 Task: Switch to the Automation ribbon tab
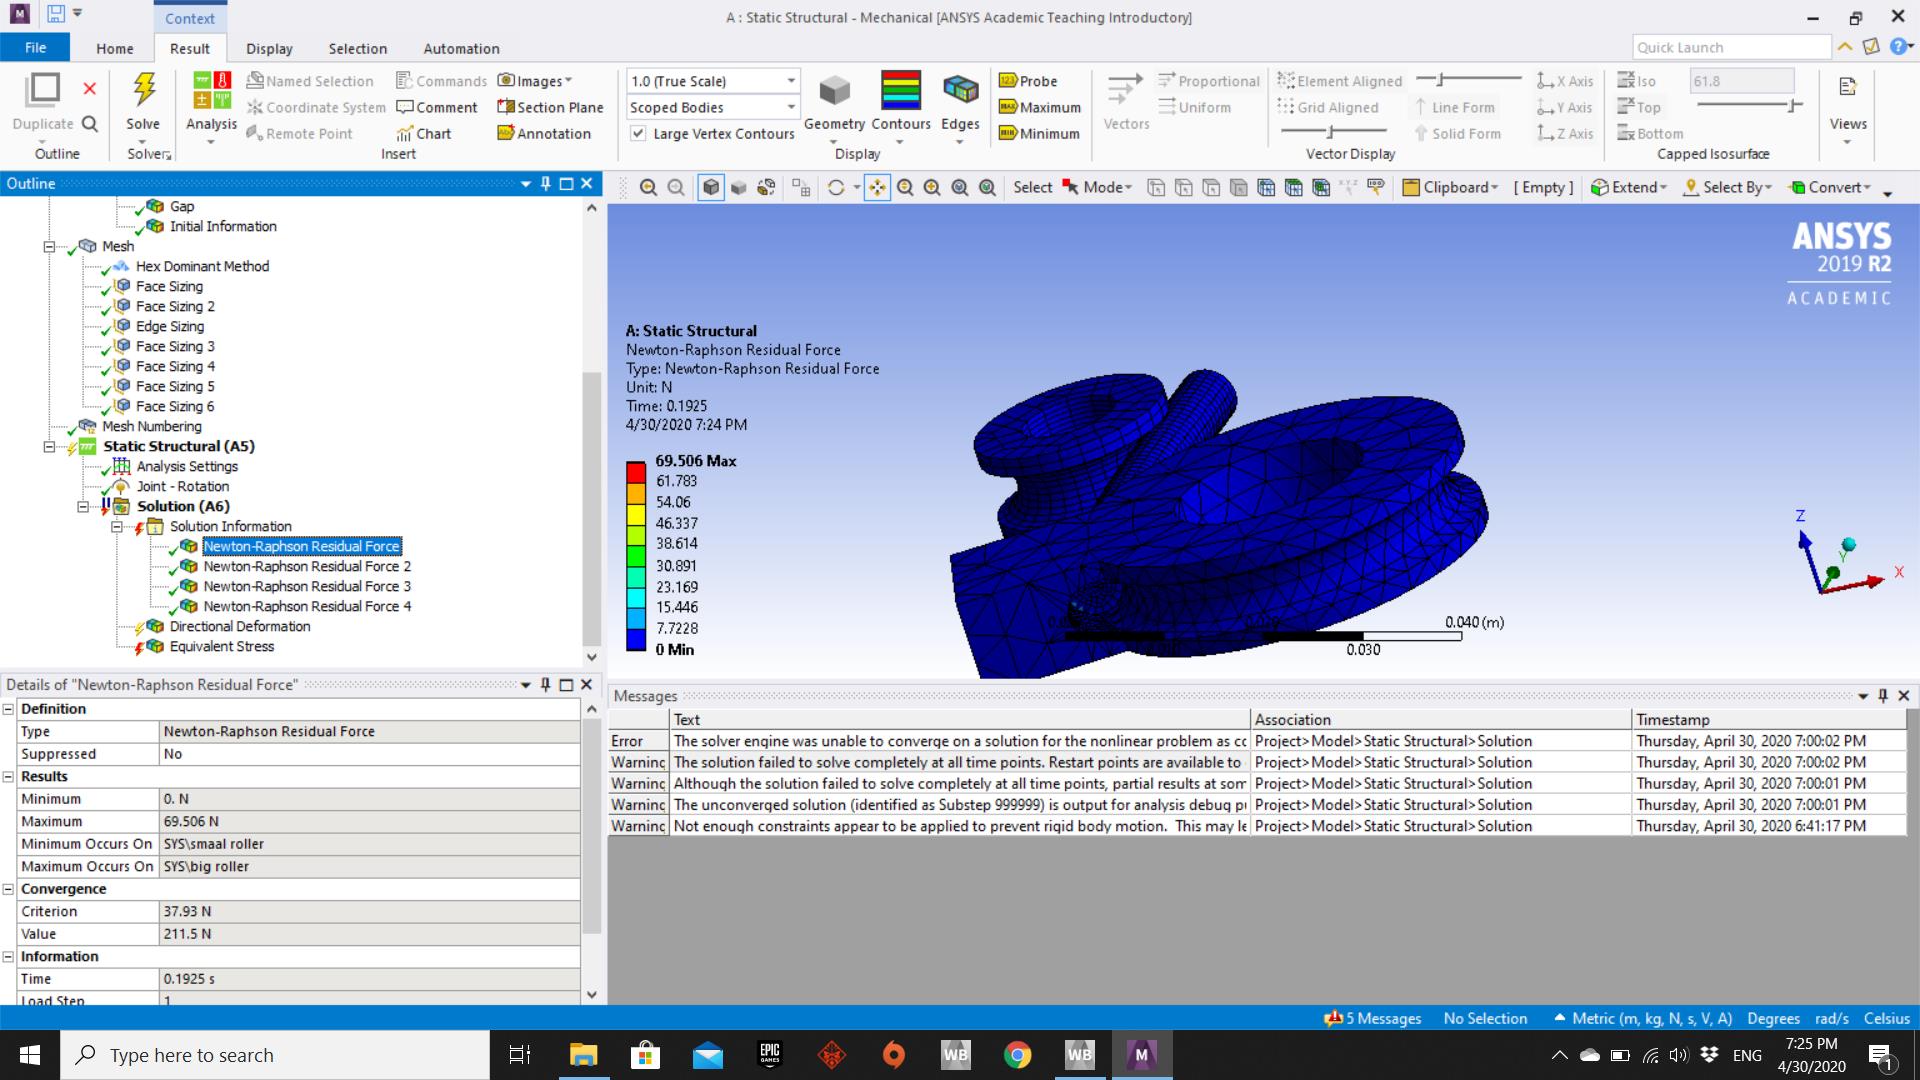(461, 48)
